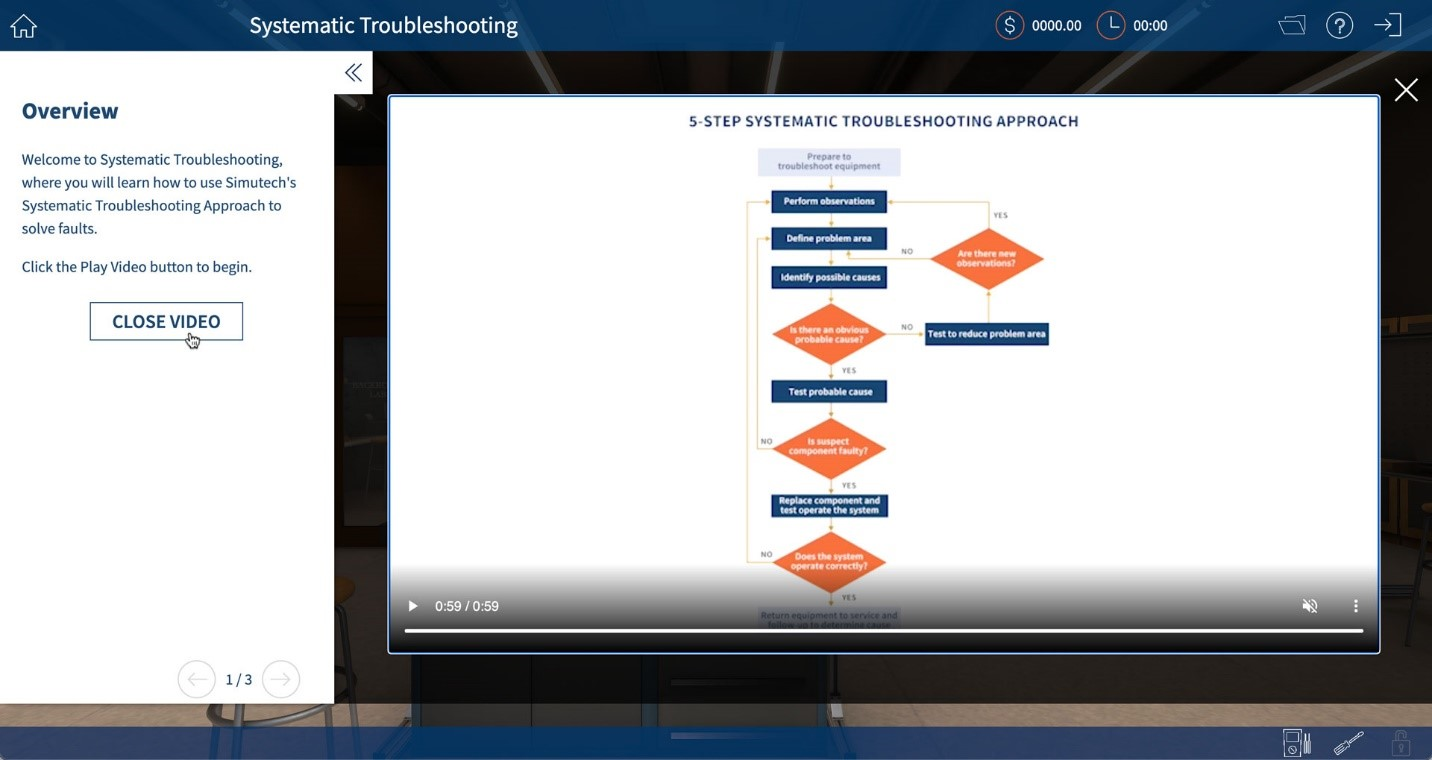The height and width of the screenshot is (760, 1432).
Task: Go to the home screen icon
Action: click(24, 26)
